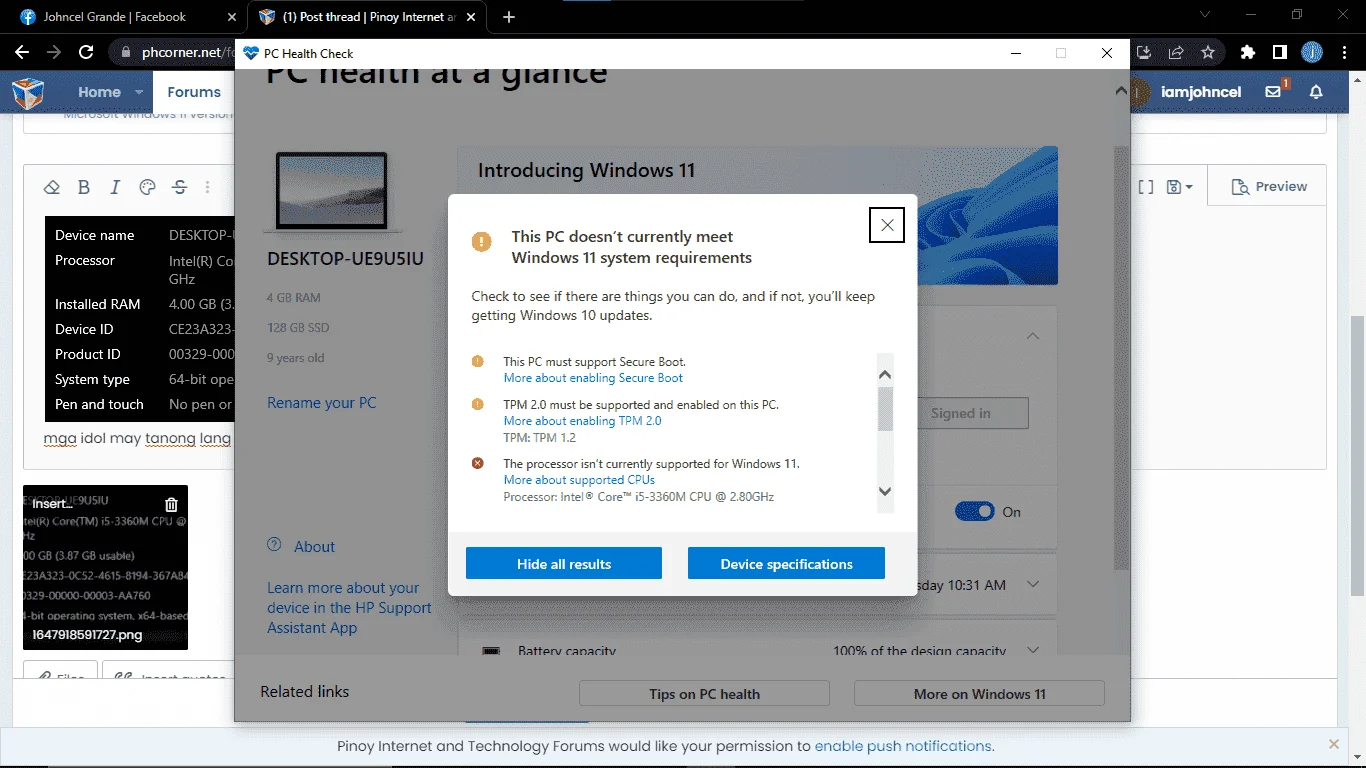
Task: Click the eraser remove-formatting icon
Action: pos(52,187)
